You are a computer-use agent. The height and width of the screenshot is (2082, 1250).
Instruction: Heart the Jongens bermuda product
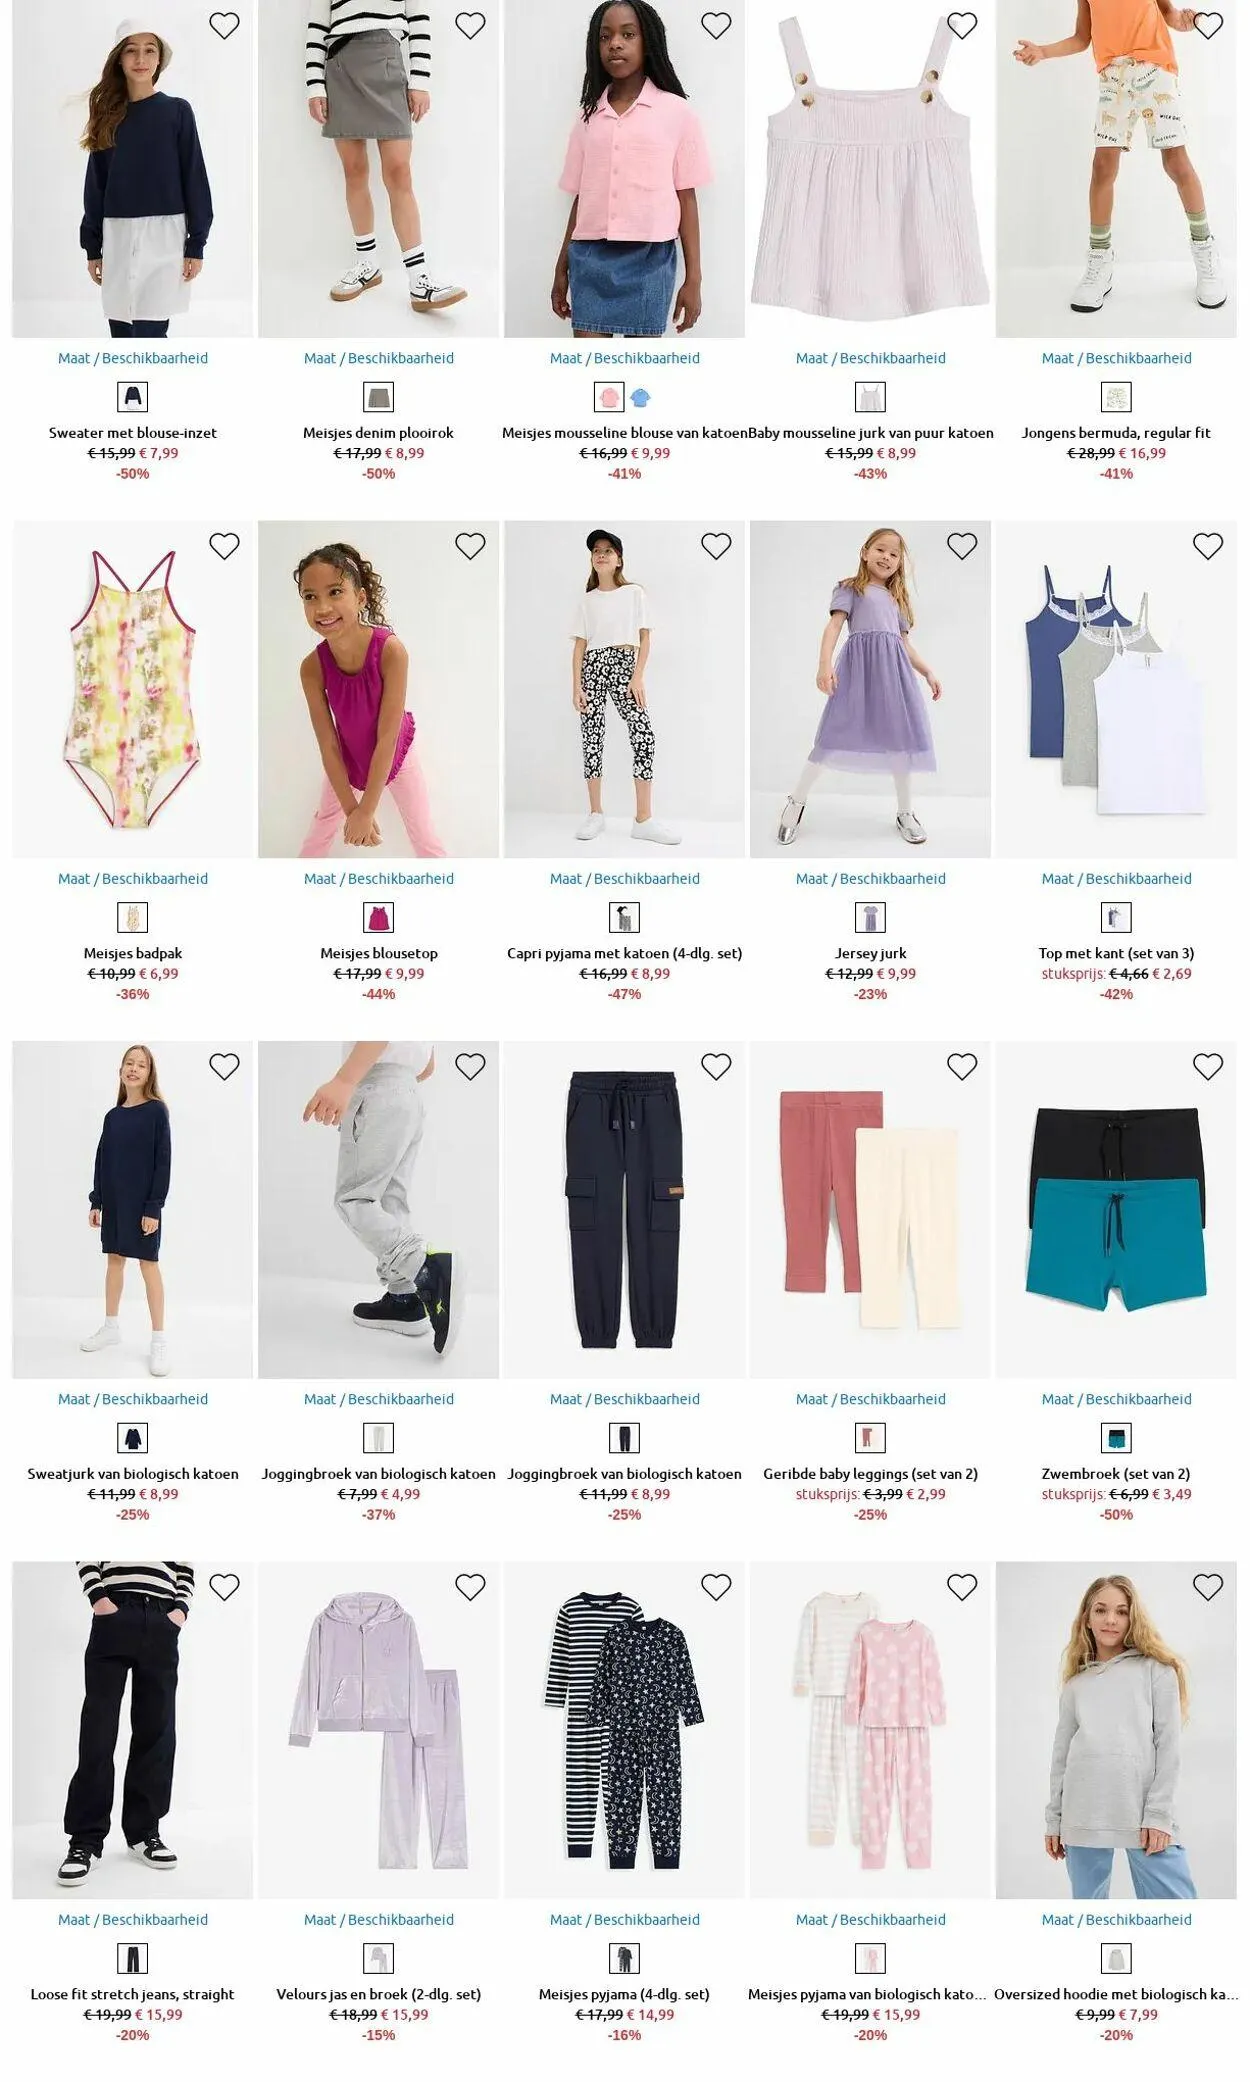(1208, 25)
